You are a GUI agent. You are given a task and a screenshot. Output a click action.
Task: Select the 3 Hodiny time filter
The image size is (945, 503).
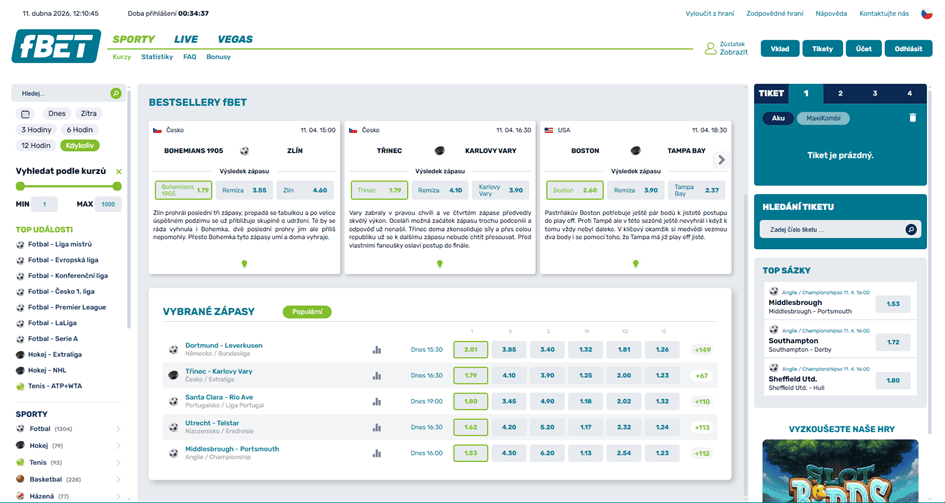(x=36, y=130)
